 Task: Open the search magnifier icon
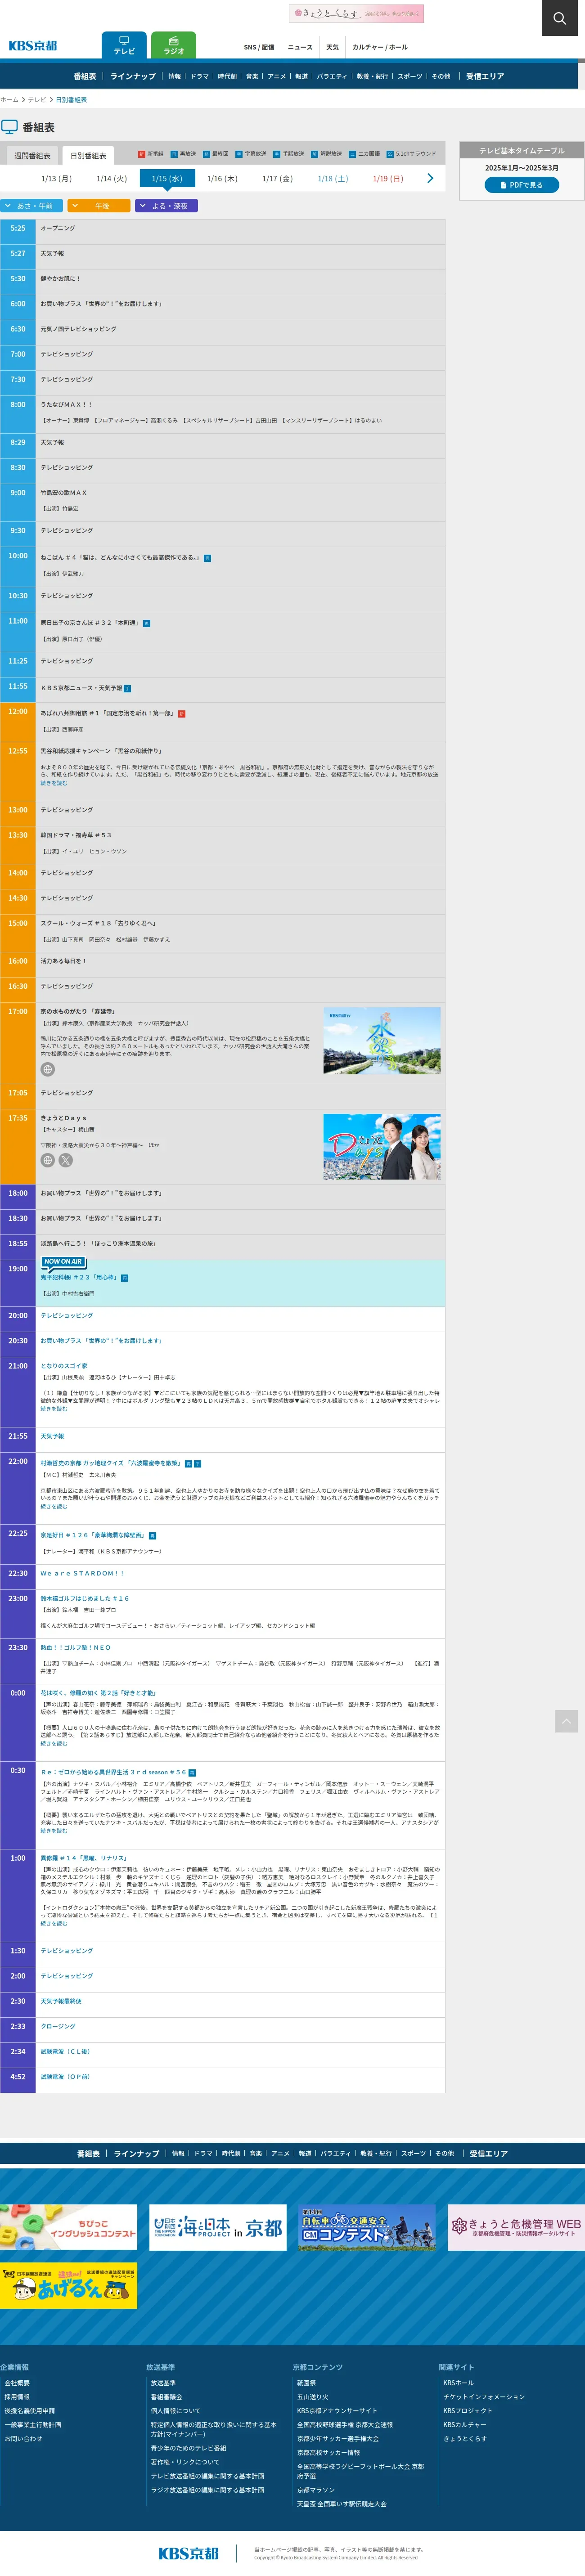point(560,18)
